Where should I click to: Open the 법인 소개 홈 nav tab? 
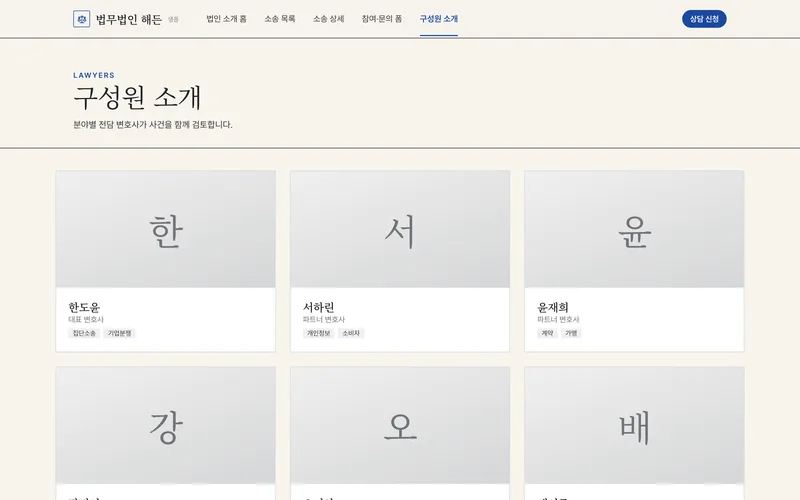pos(227,19)
